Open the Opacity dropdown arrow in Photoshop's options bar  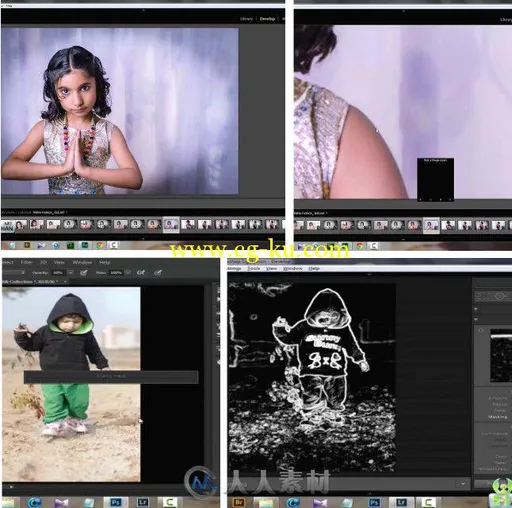[x=70, y=273]
